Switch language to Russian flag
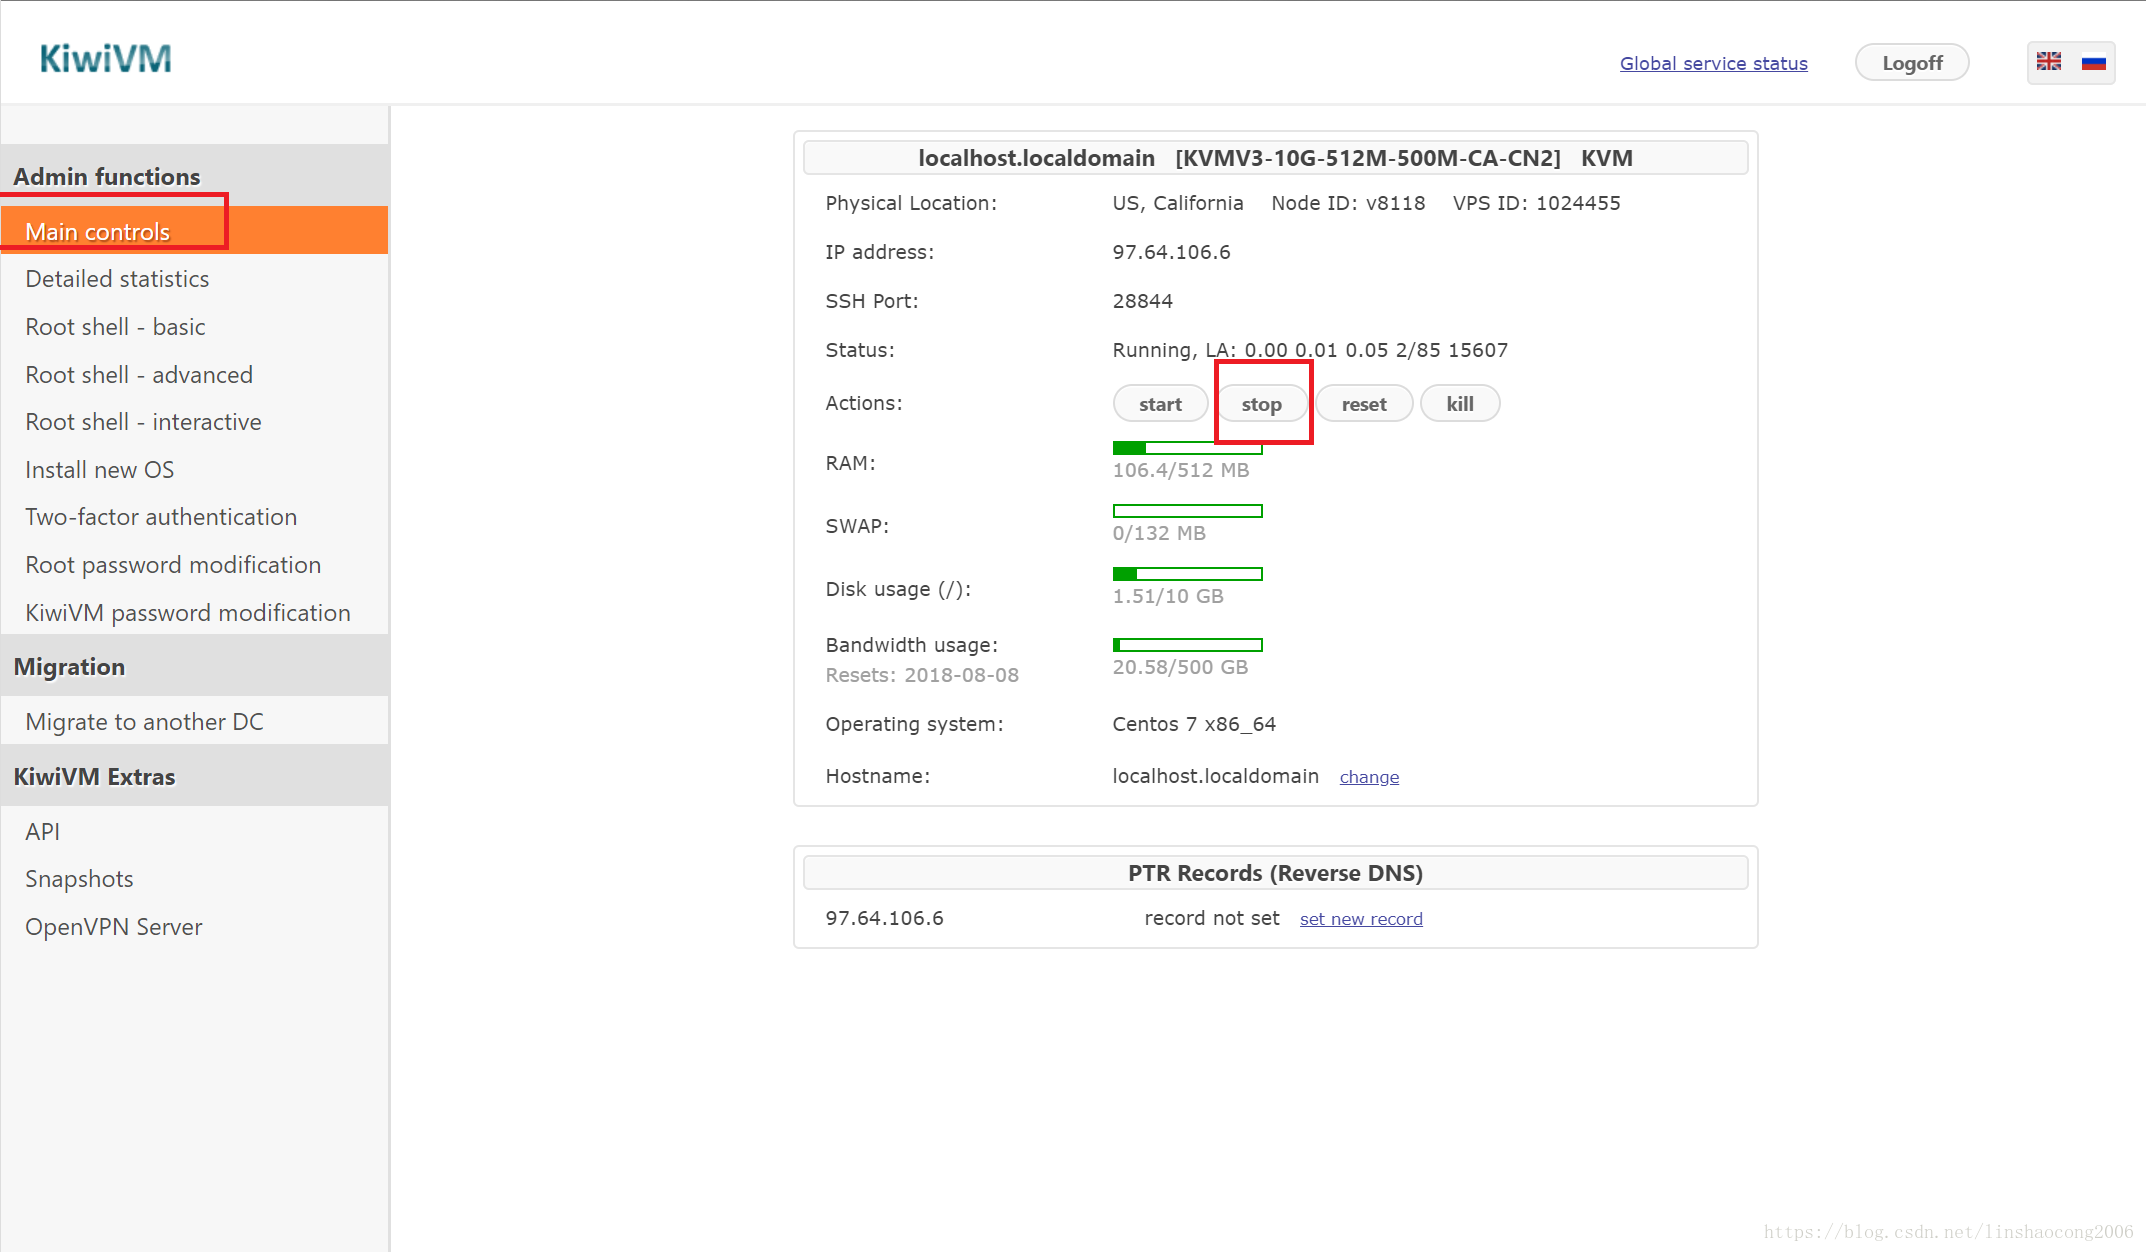The image size is (2146, 1252). click(x=2093, y=62)
